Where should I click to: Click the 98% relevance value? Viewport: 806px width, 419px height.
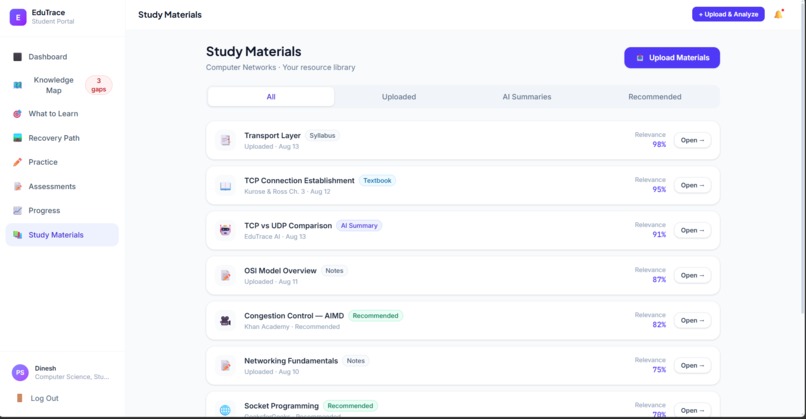(659, 144)
